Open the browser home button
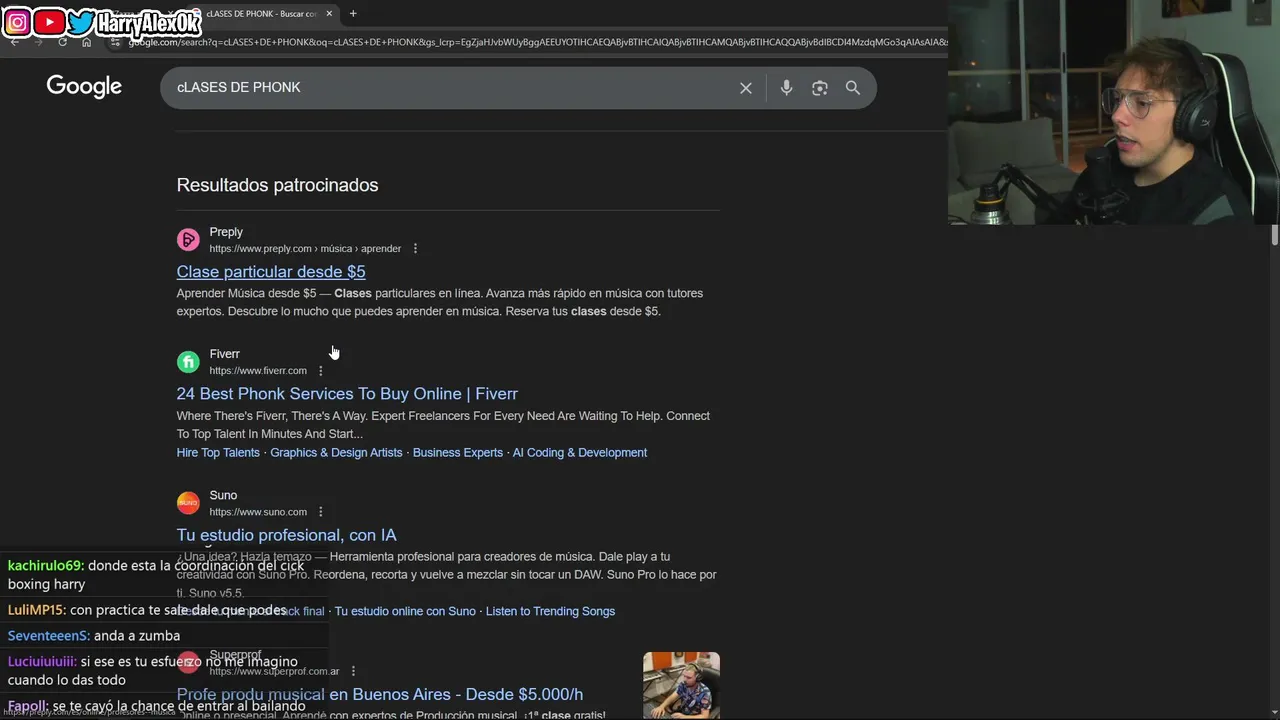Viewport: 1280px width, 720px height. click(x=86, y=42)
